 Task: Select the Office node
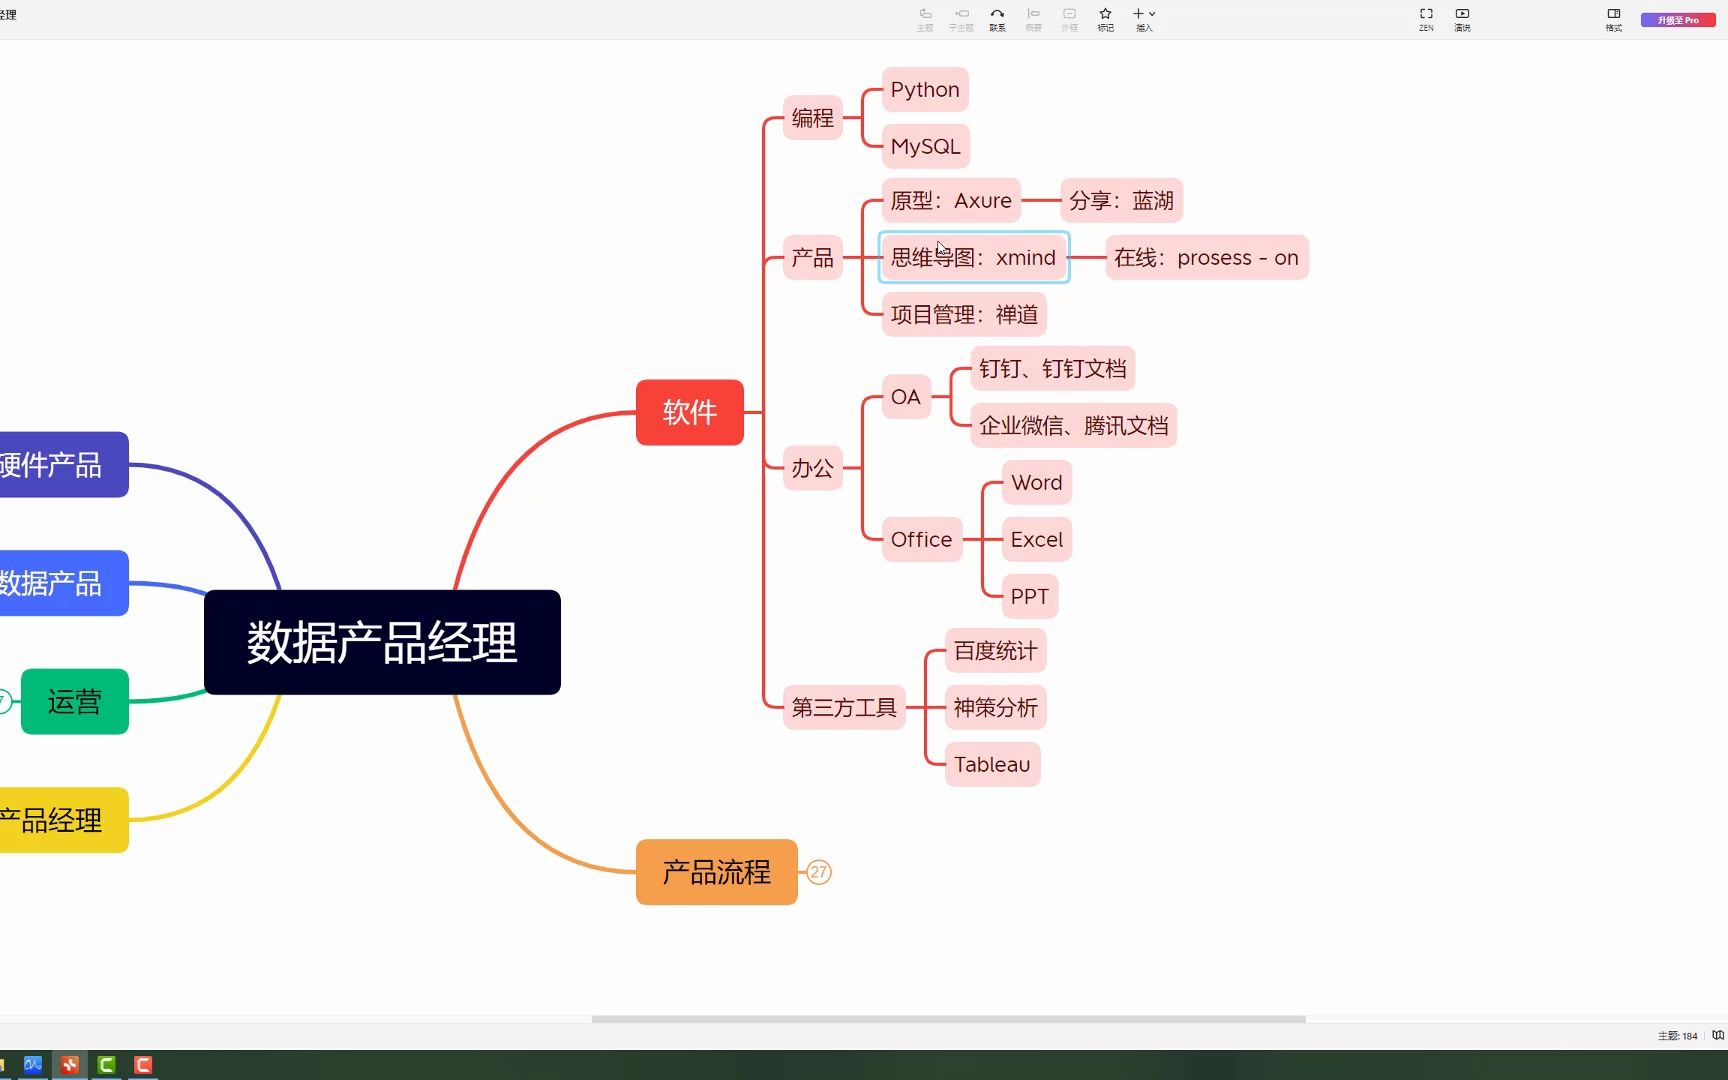pyautogui.click(x=922, y=540)
